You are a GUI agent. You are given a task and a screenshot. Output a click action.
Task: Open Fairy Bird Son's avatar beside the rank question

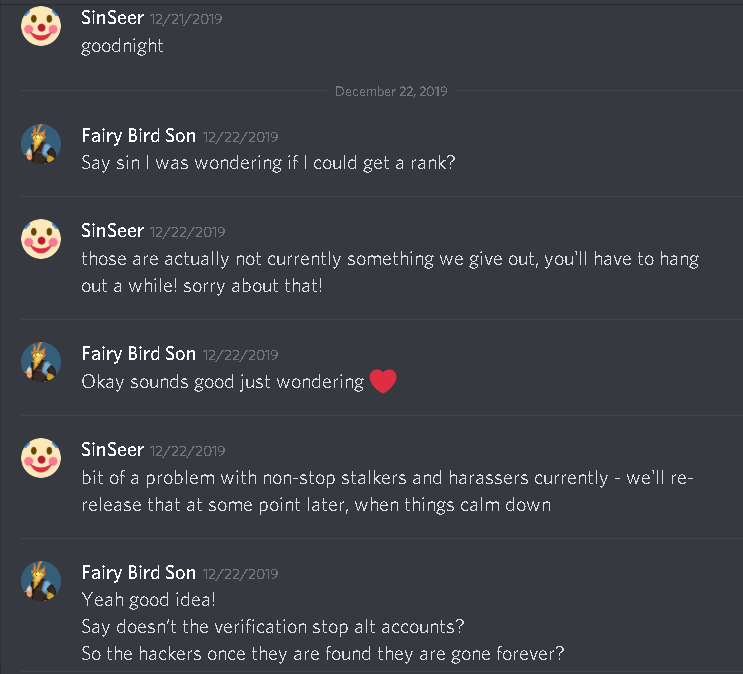[x=41, y=145]
